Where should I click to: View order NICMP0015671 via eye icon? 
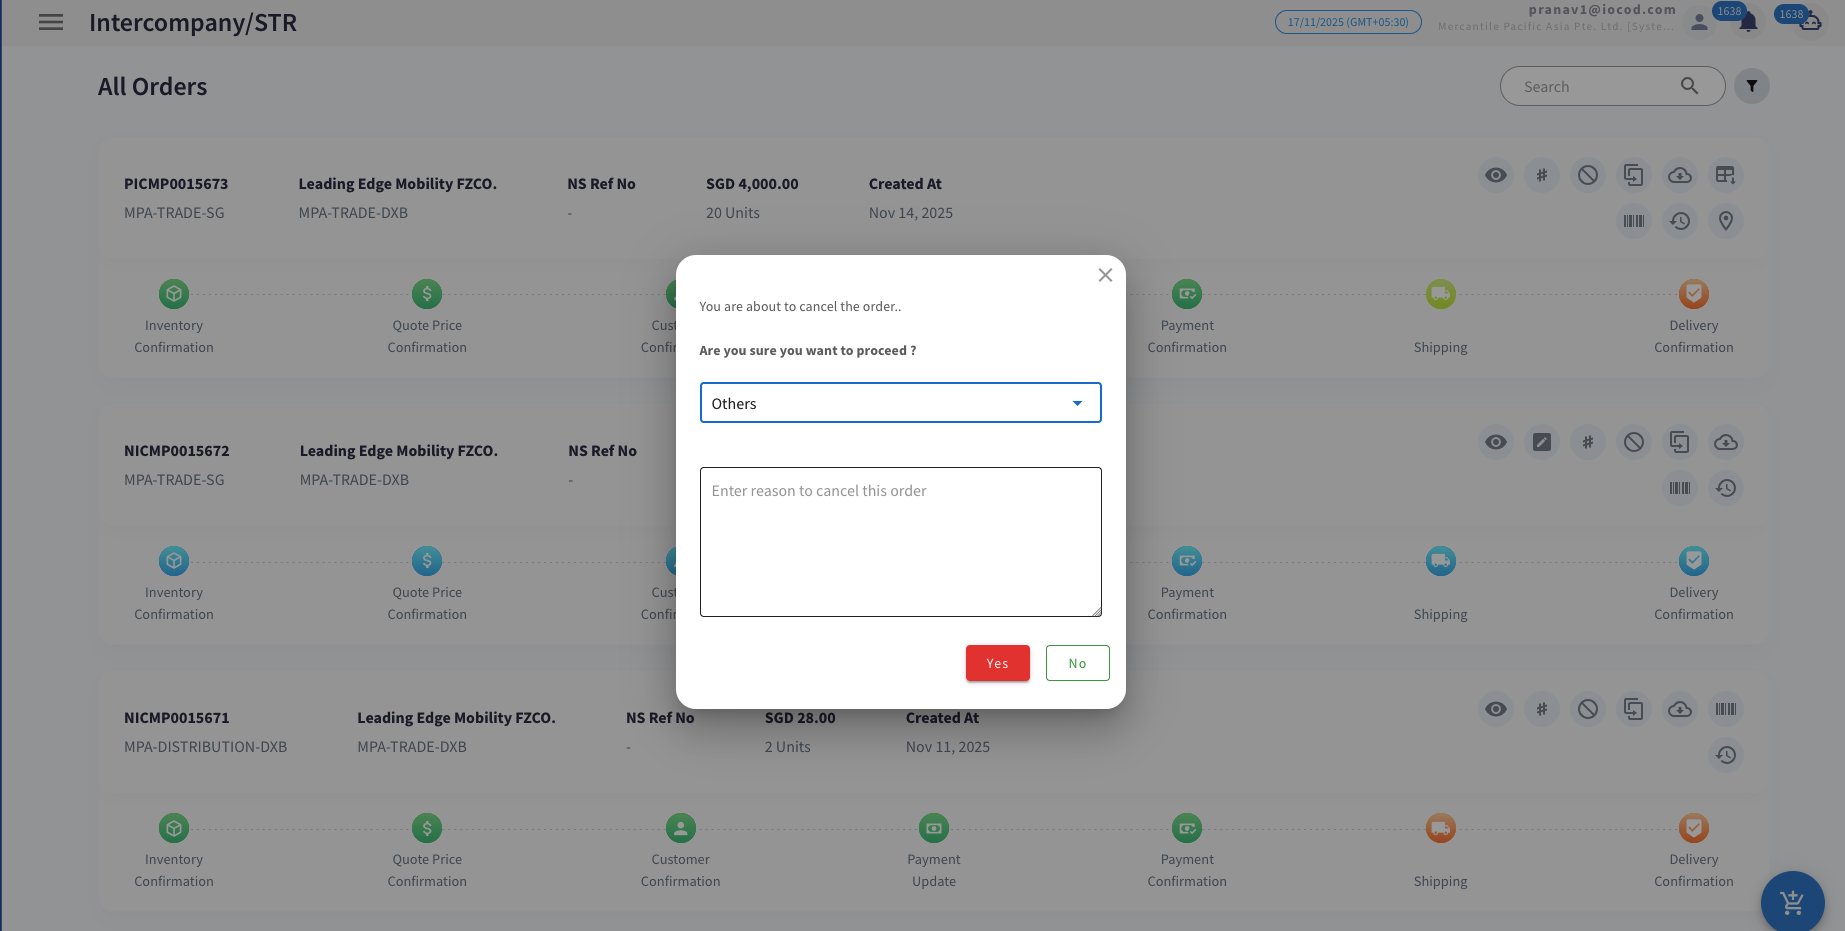(x=1495, y=709)
